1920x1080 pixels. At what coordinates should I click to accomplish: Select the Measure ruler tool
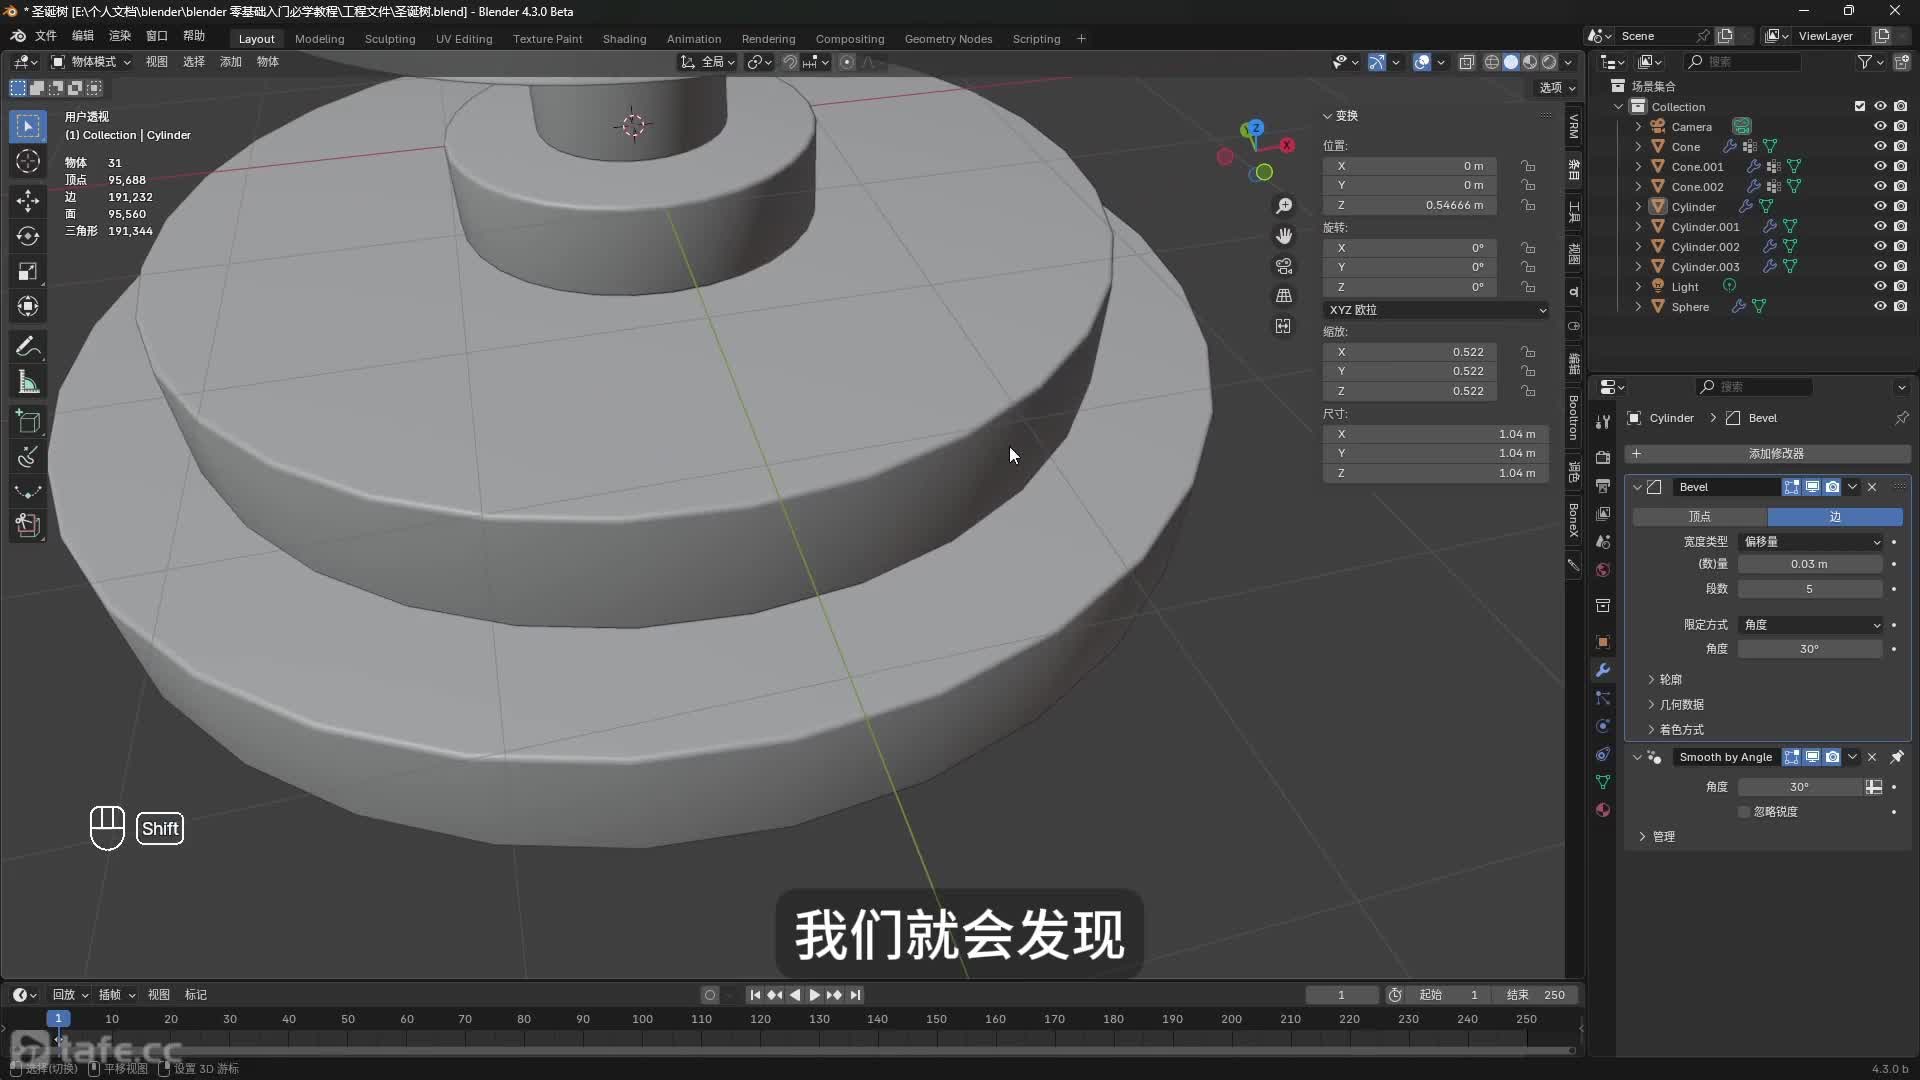click(x=28, y=383)
